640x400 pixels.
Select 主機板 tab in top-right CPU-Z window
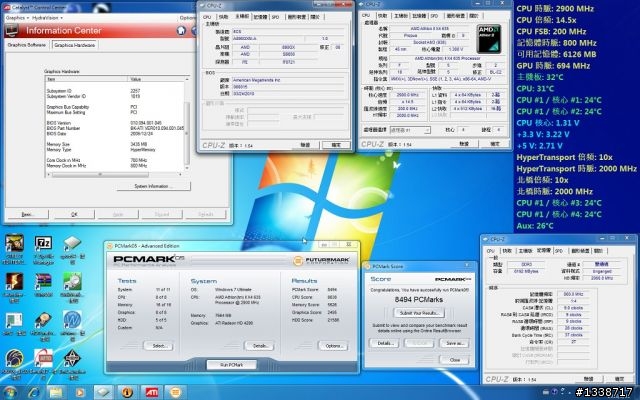point(401,16)
